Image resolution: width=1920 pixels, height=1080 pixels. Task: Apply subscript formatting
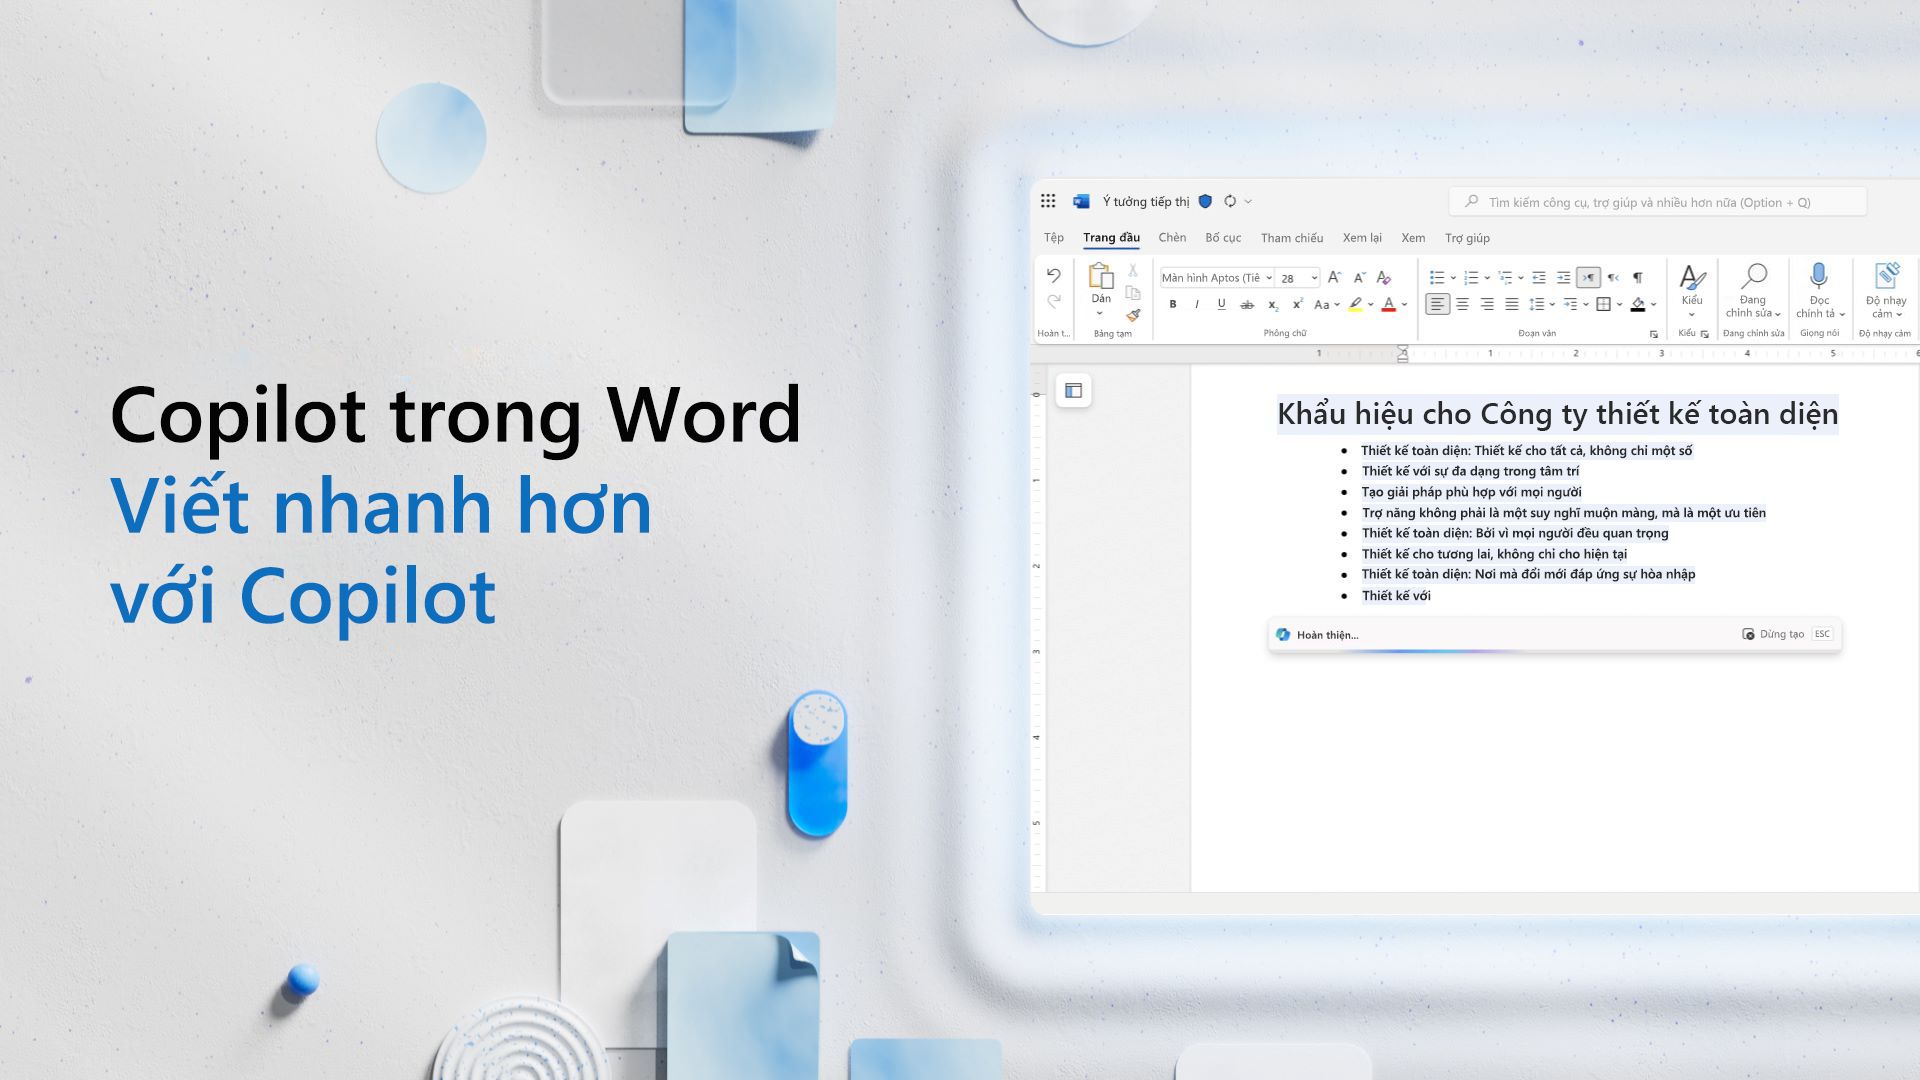(1272, 305)
